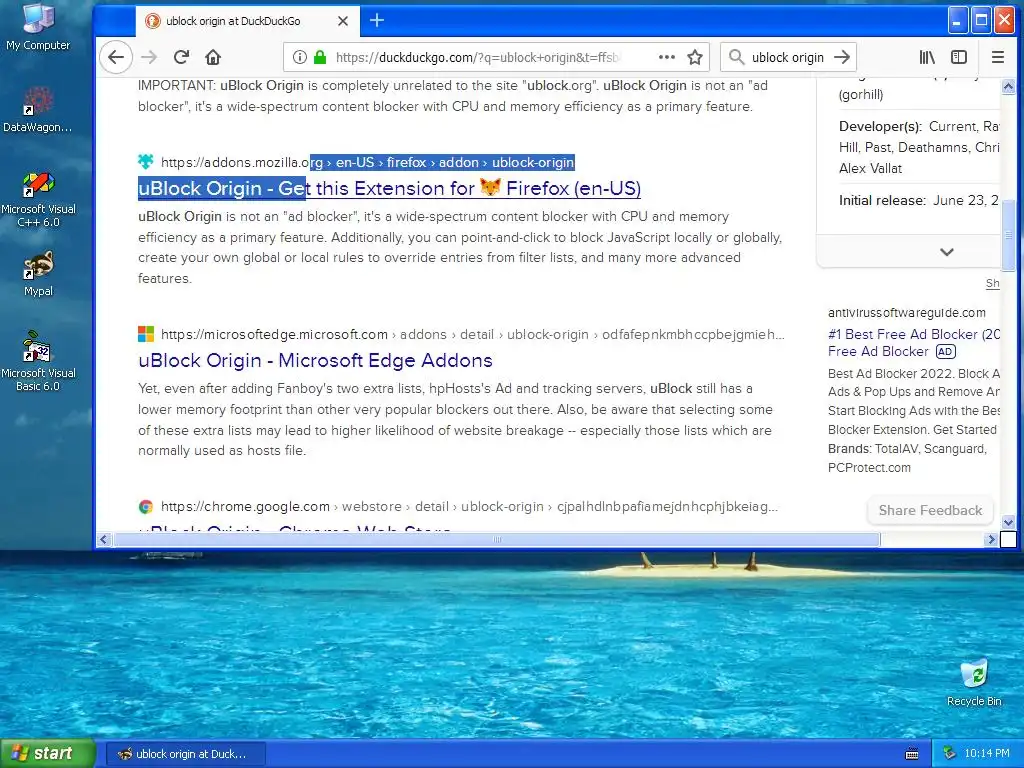Click the tray icon beside the clock

950,753
